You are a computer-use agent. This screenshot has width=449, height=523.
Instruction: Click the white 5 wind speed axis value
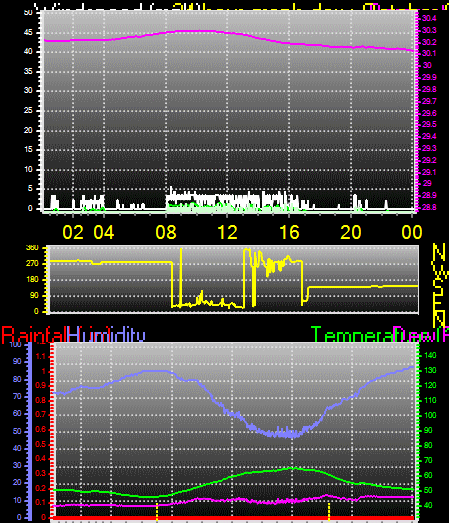tap(30, 188)
